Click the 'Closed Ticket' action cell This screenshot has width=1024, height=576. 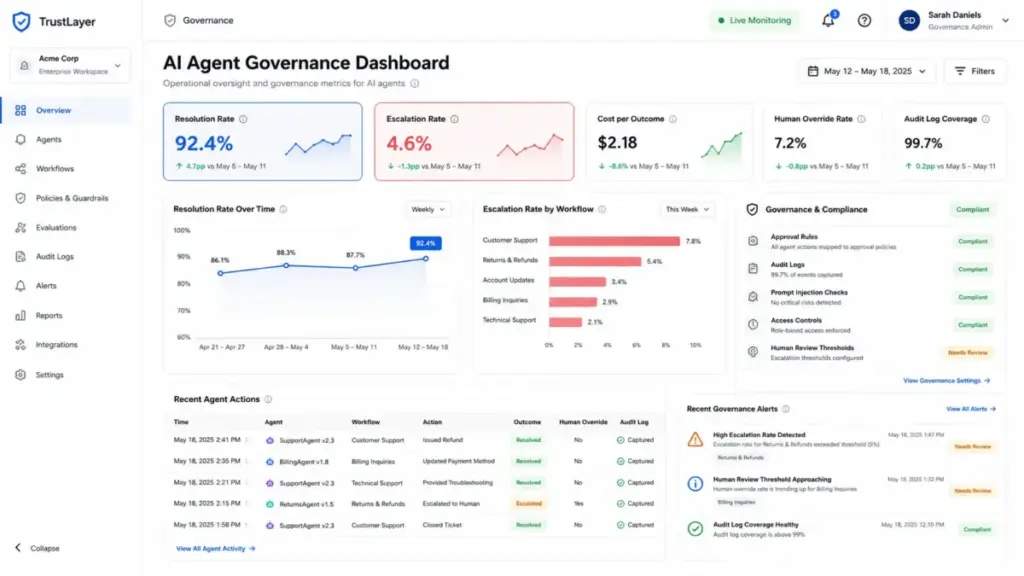tap(442, 525)
